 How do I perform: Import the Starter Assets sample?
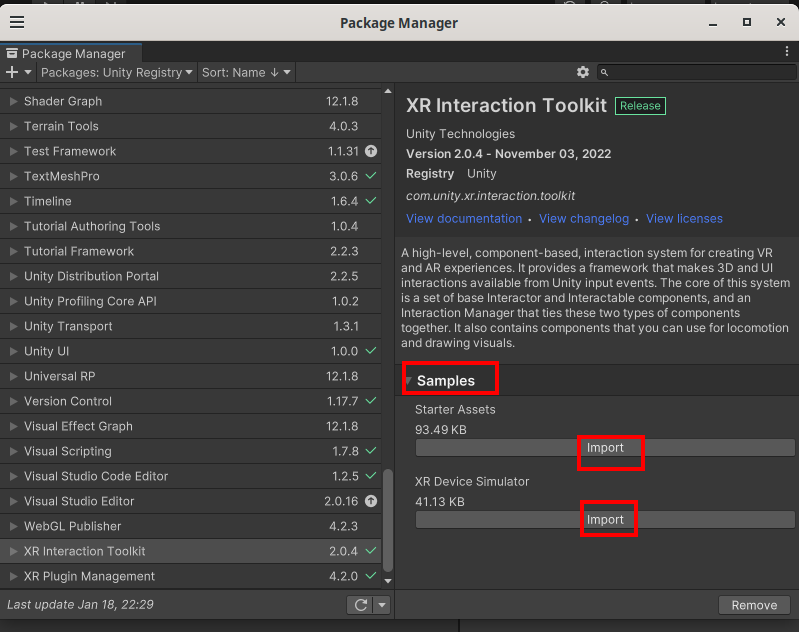[x=605, y=448]
